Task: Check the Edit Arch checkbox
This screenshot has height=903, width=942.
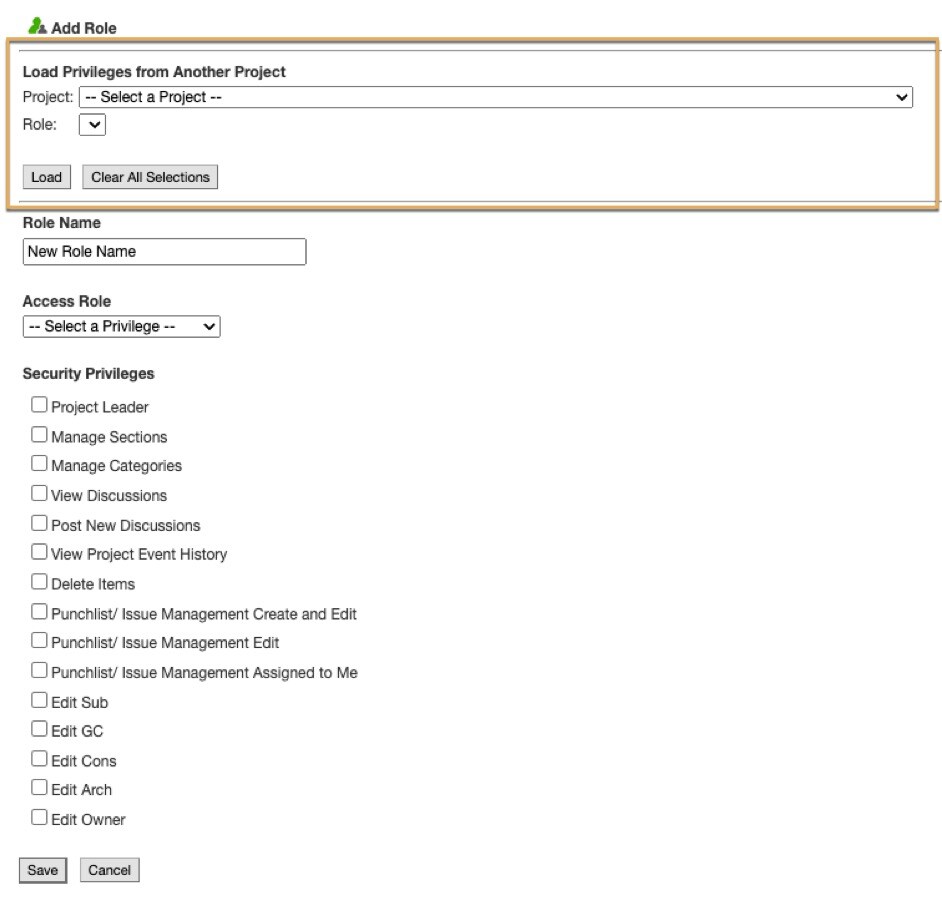Action: pyautogui.click(x=39, y=787)
